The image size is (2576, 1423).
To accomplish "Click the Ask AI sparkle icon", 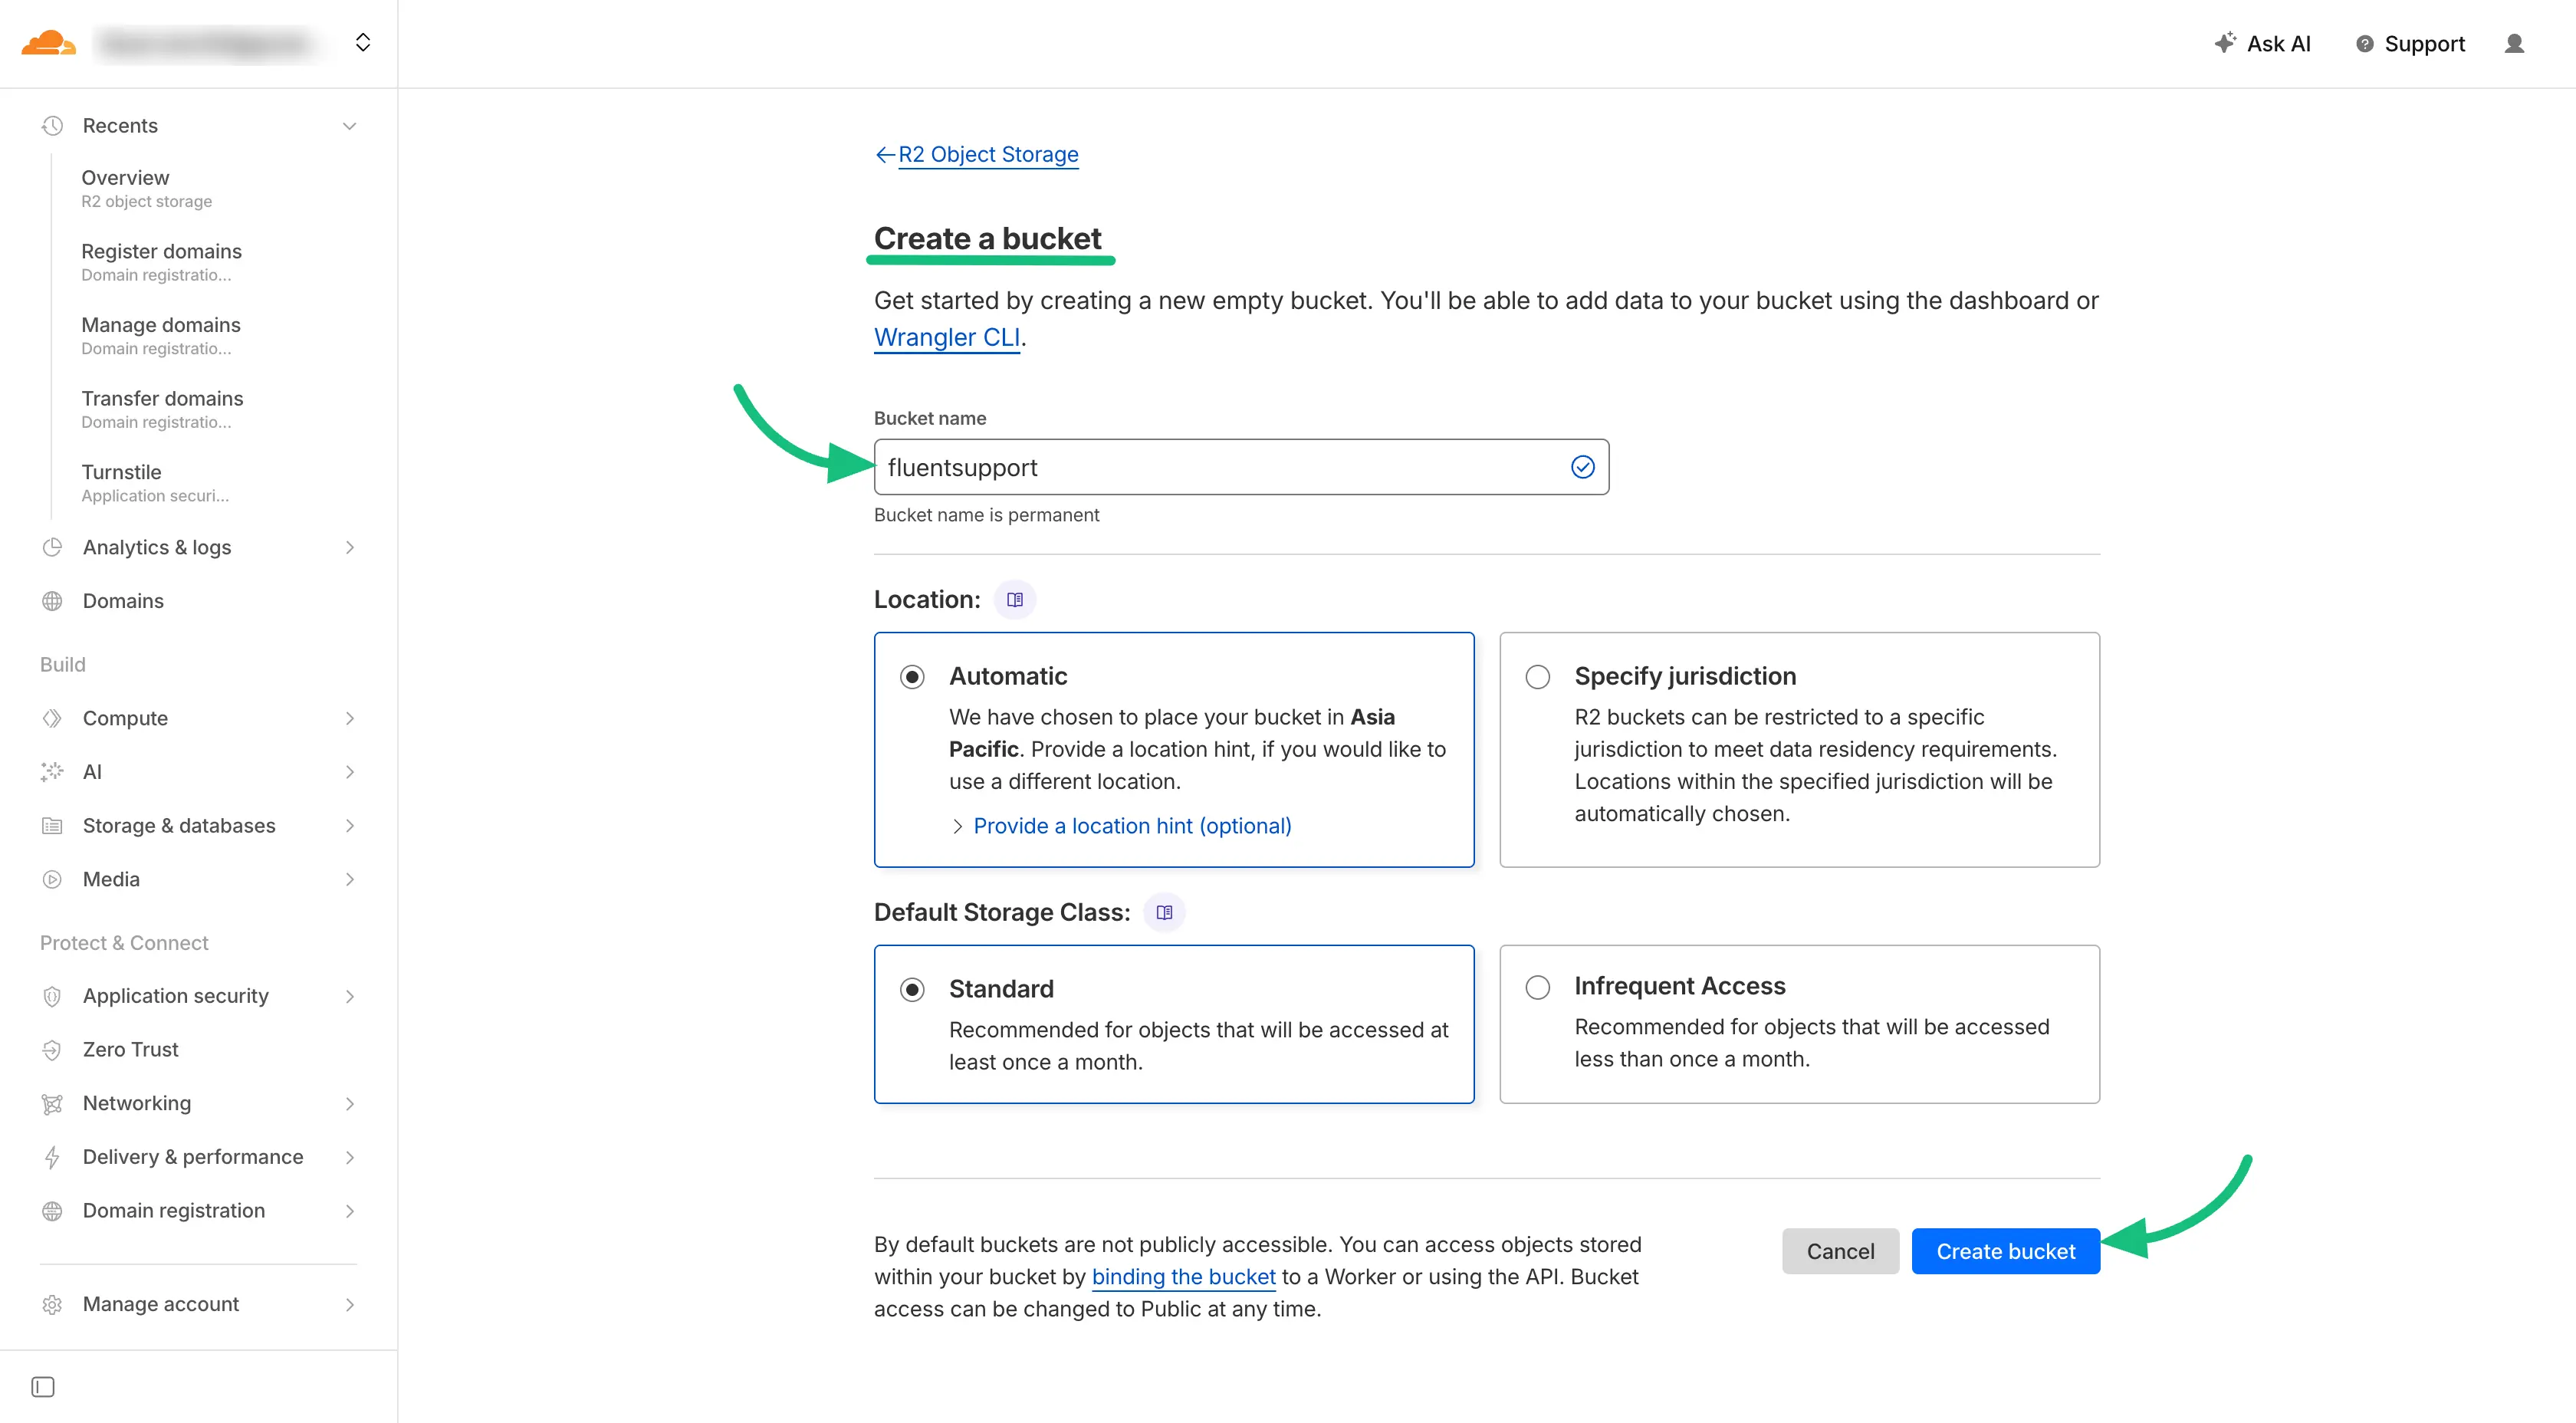I will pyautogui.click(x=2224, y=43).
